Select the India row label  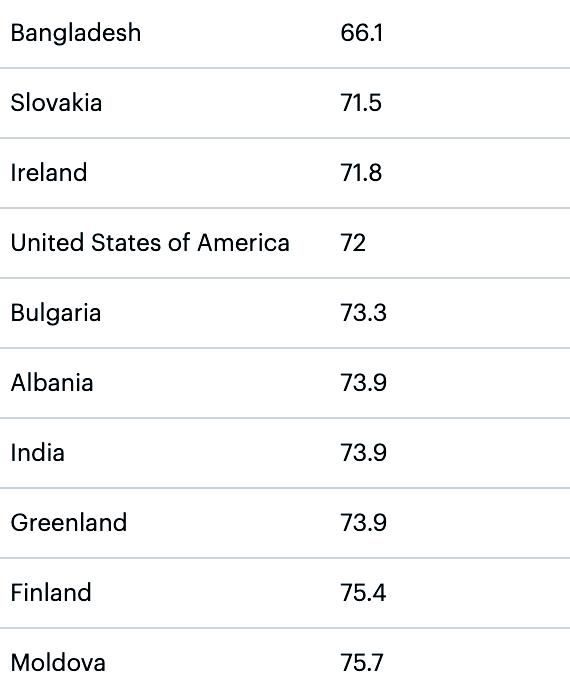point(38,453)
